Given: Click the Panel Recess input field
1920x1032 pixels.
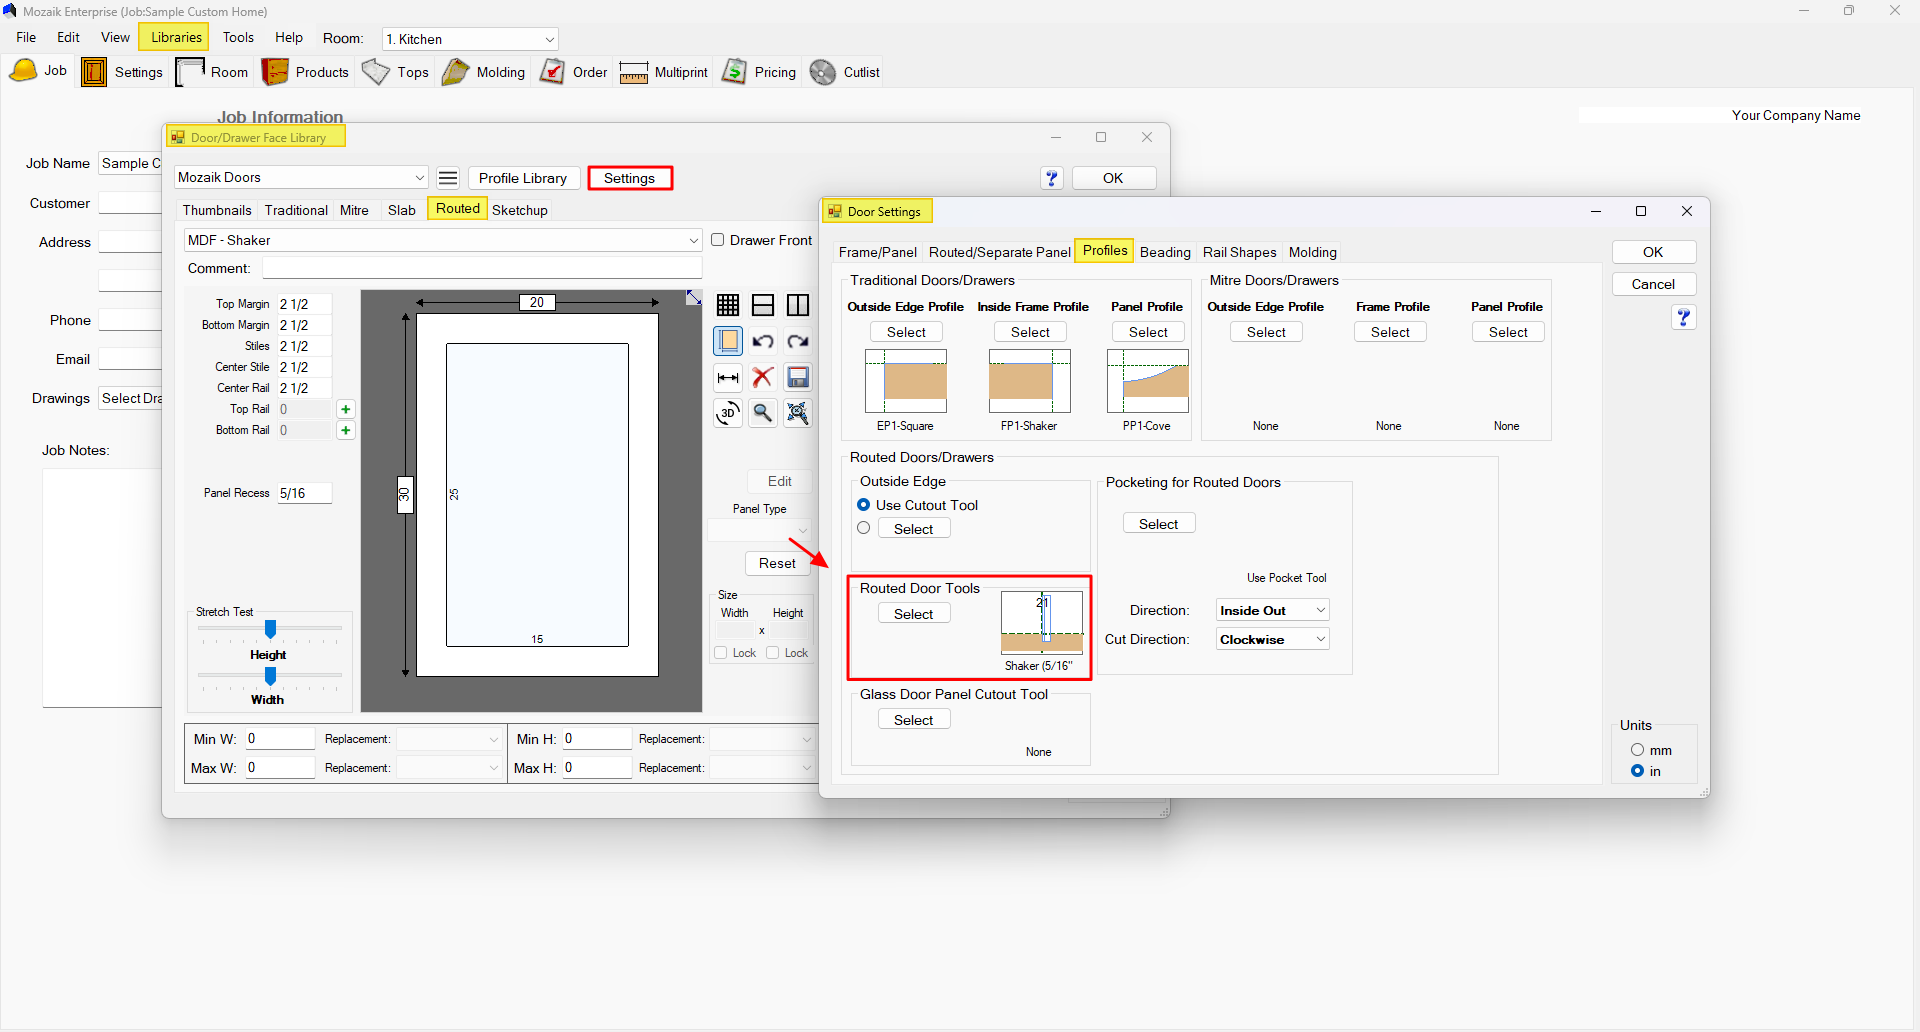Looking at the screenshot, I should (x=304, y=493).
